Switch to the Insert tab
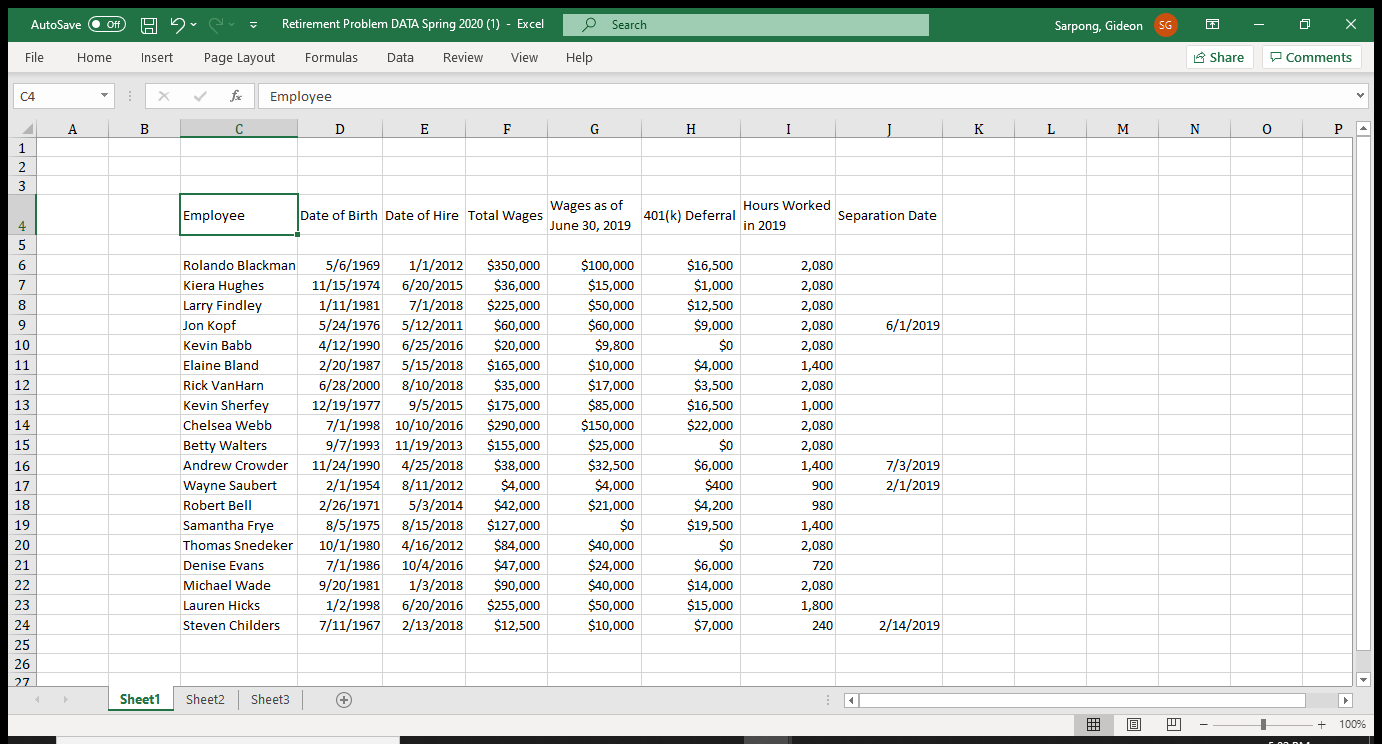The height and width of the screenshot is (744, 1382). coord(157,57)
